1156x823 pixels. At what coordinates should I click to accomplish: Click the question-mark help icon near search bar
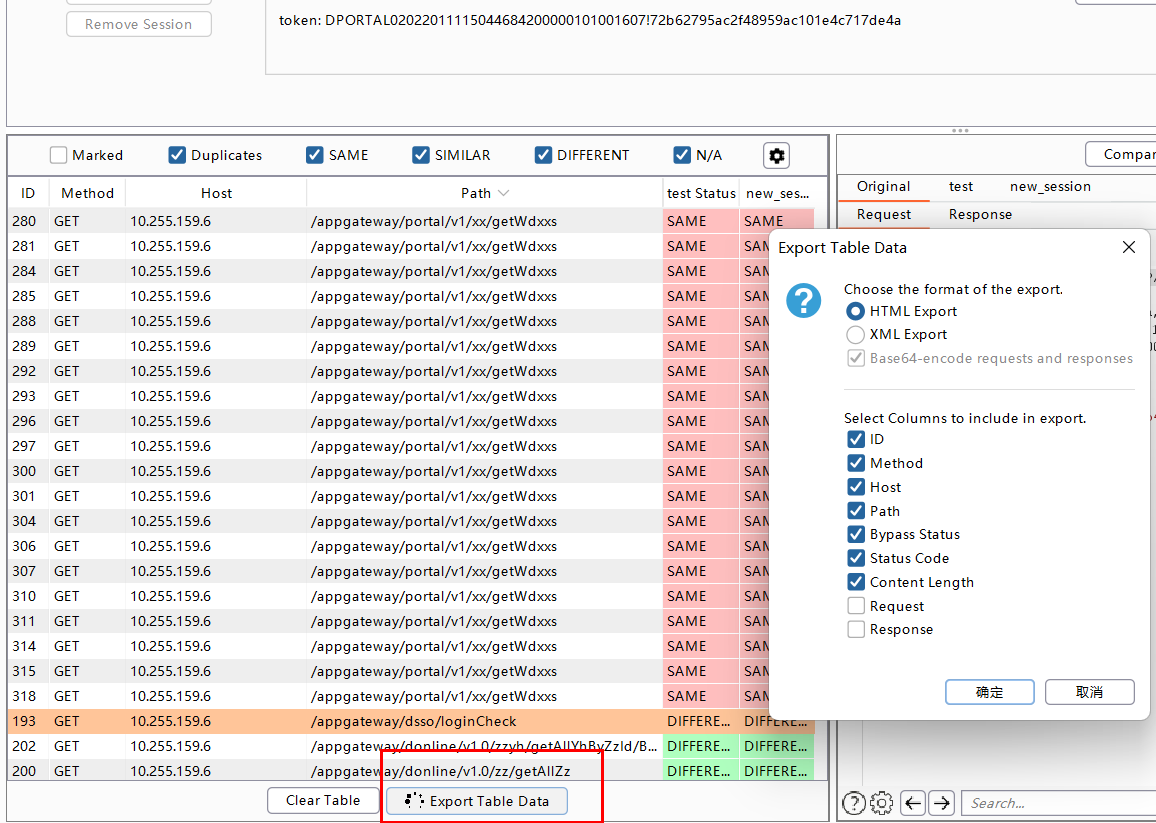point(853,803)
